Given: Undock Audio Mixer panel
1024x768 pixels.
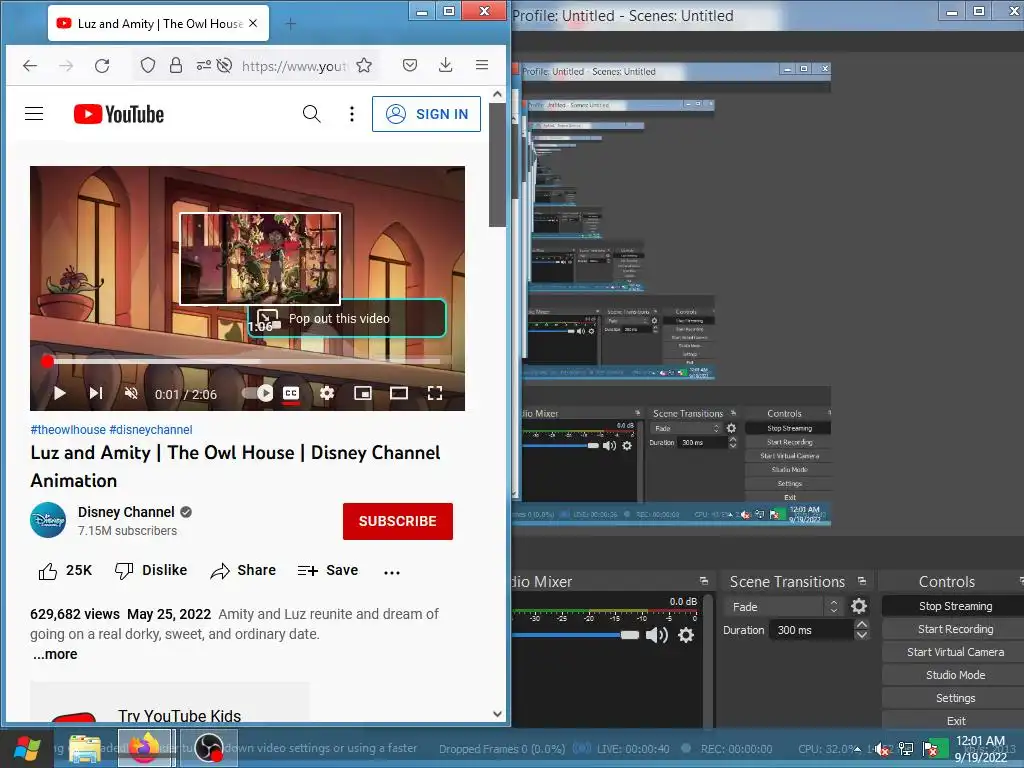Looking at the screenshot, I should (703, 581).
